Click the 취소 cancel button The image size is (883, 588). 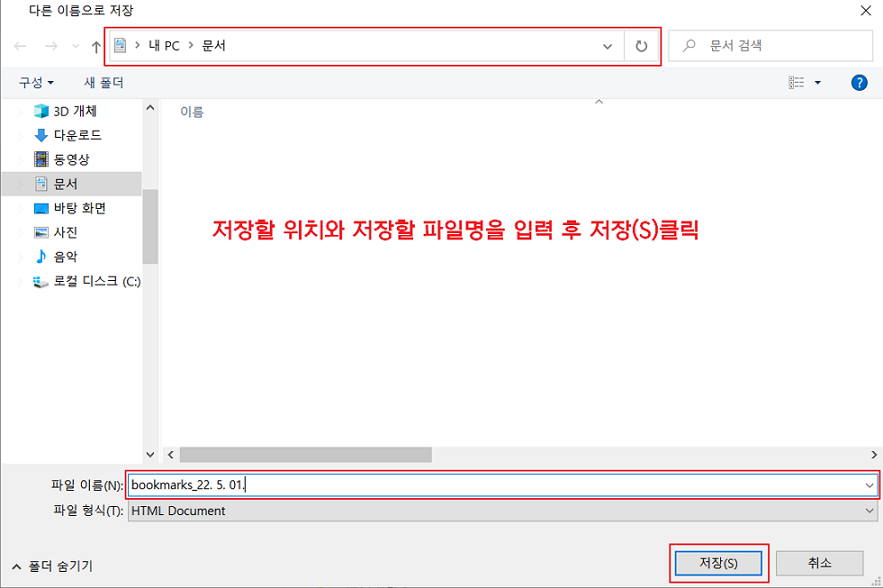pos(820,562)
